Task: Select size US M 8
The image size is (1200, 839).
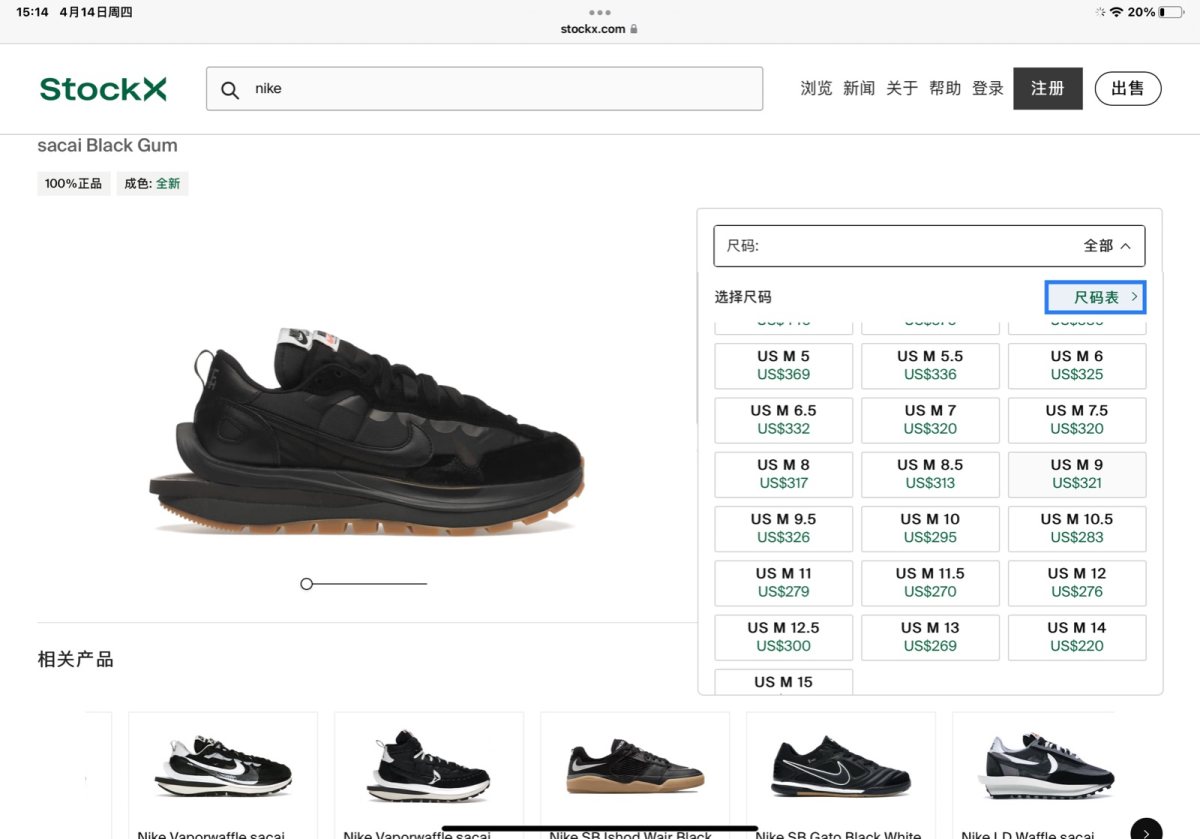Action: pyautogui.click(x=784, y=474)
